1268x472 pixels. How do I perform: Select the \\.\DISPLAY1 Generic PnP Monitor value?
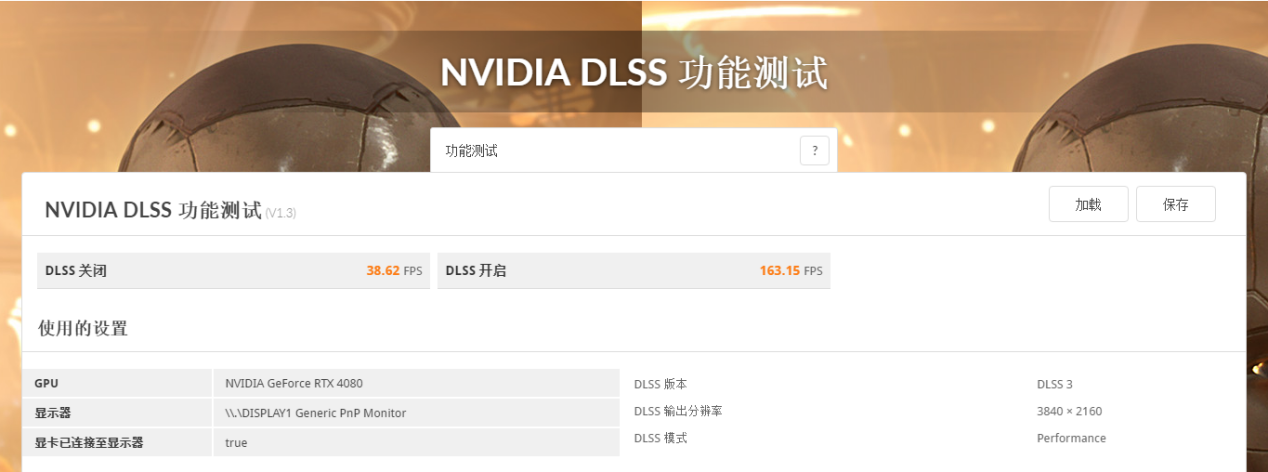316,412
